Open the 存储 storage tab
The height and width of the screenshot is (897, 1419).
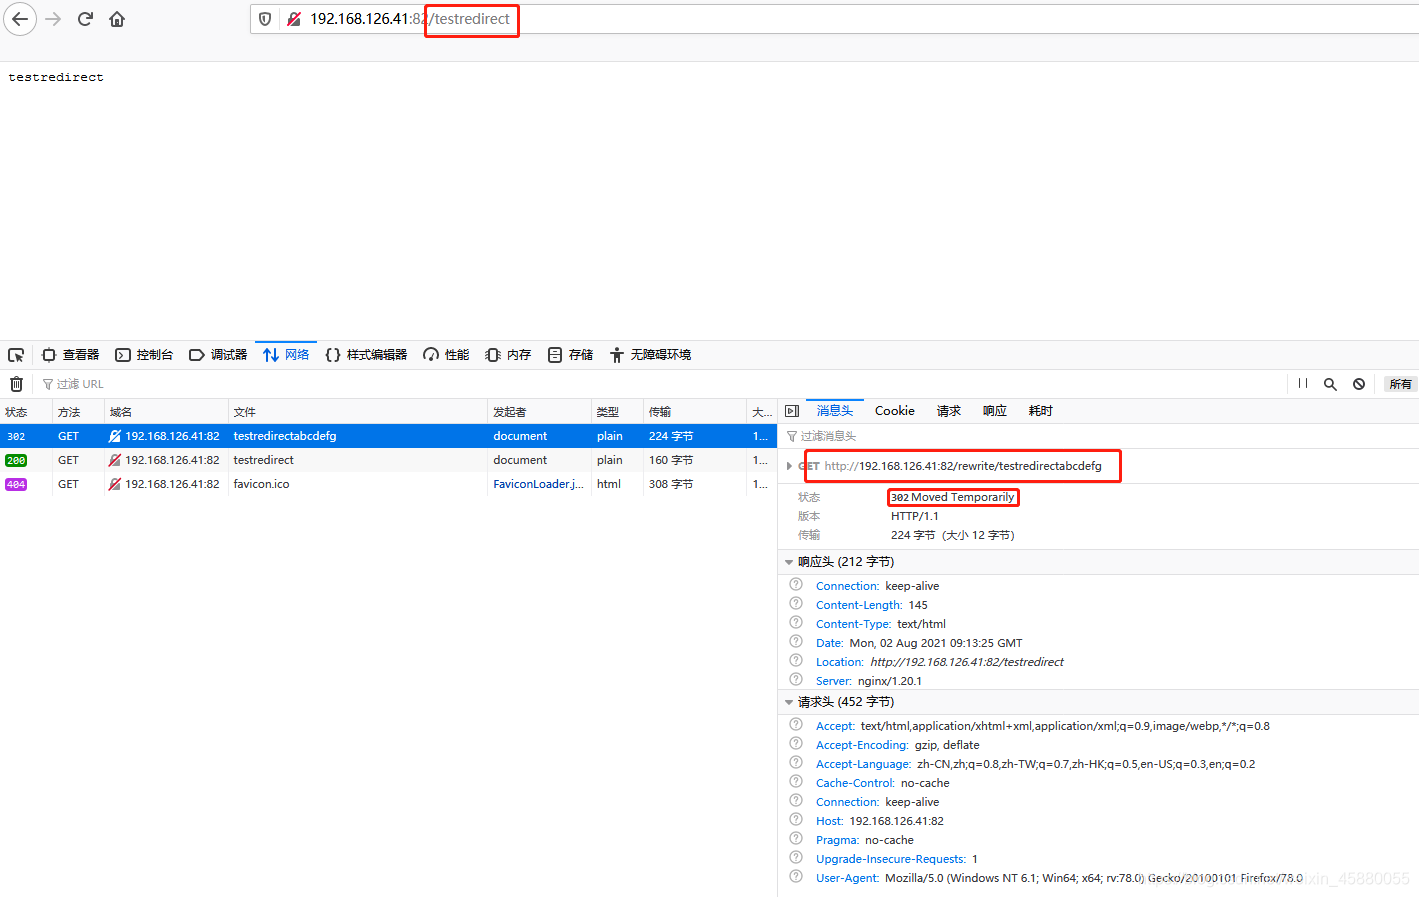click(570, 355)
